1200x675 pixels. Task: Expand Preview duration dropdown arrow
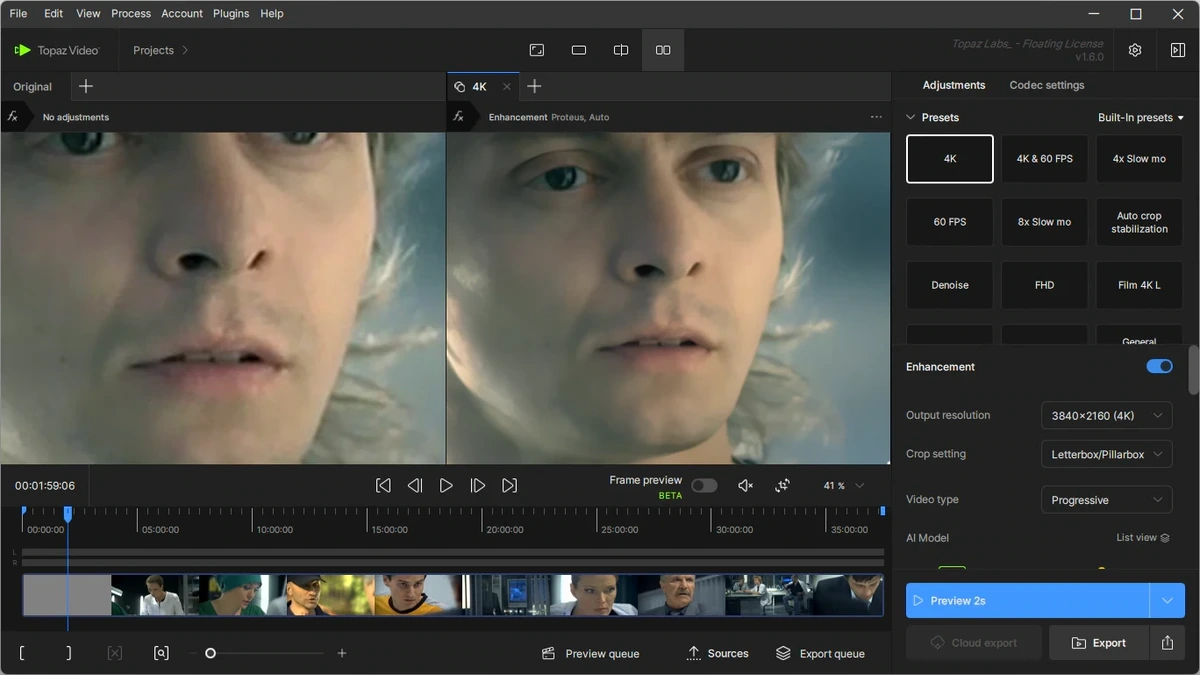point(1167,601)
